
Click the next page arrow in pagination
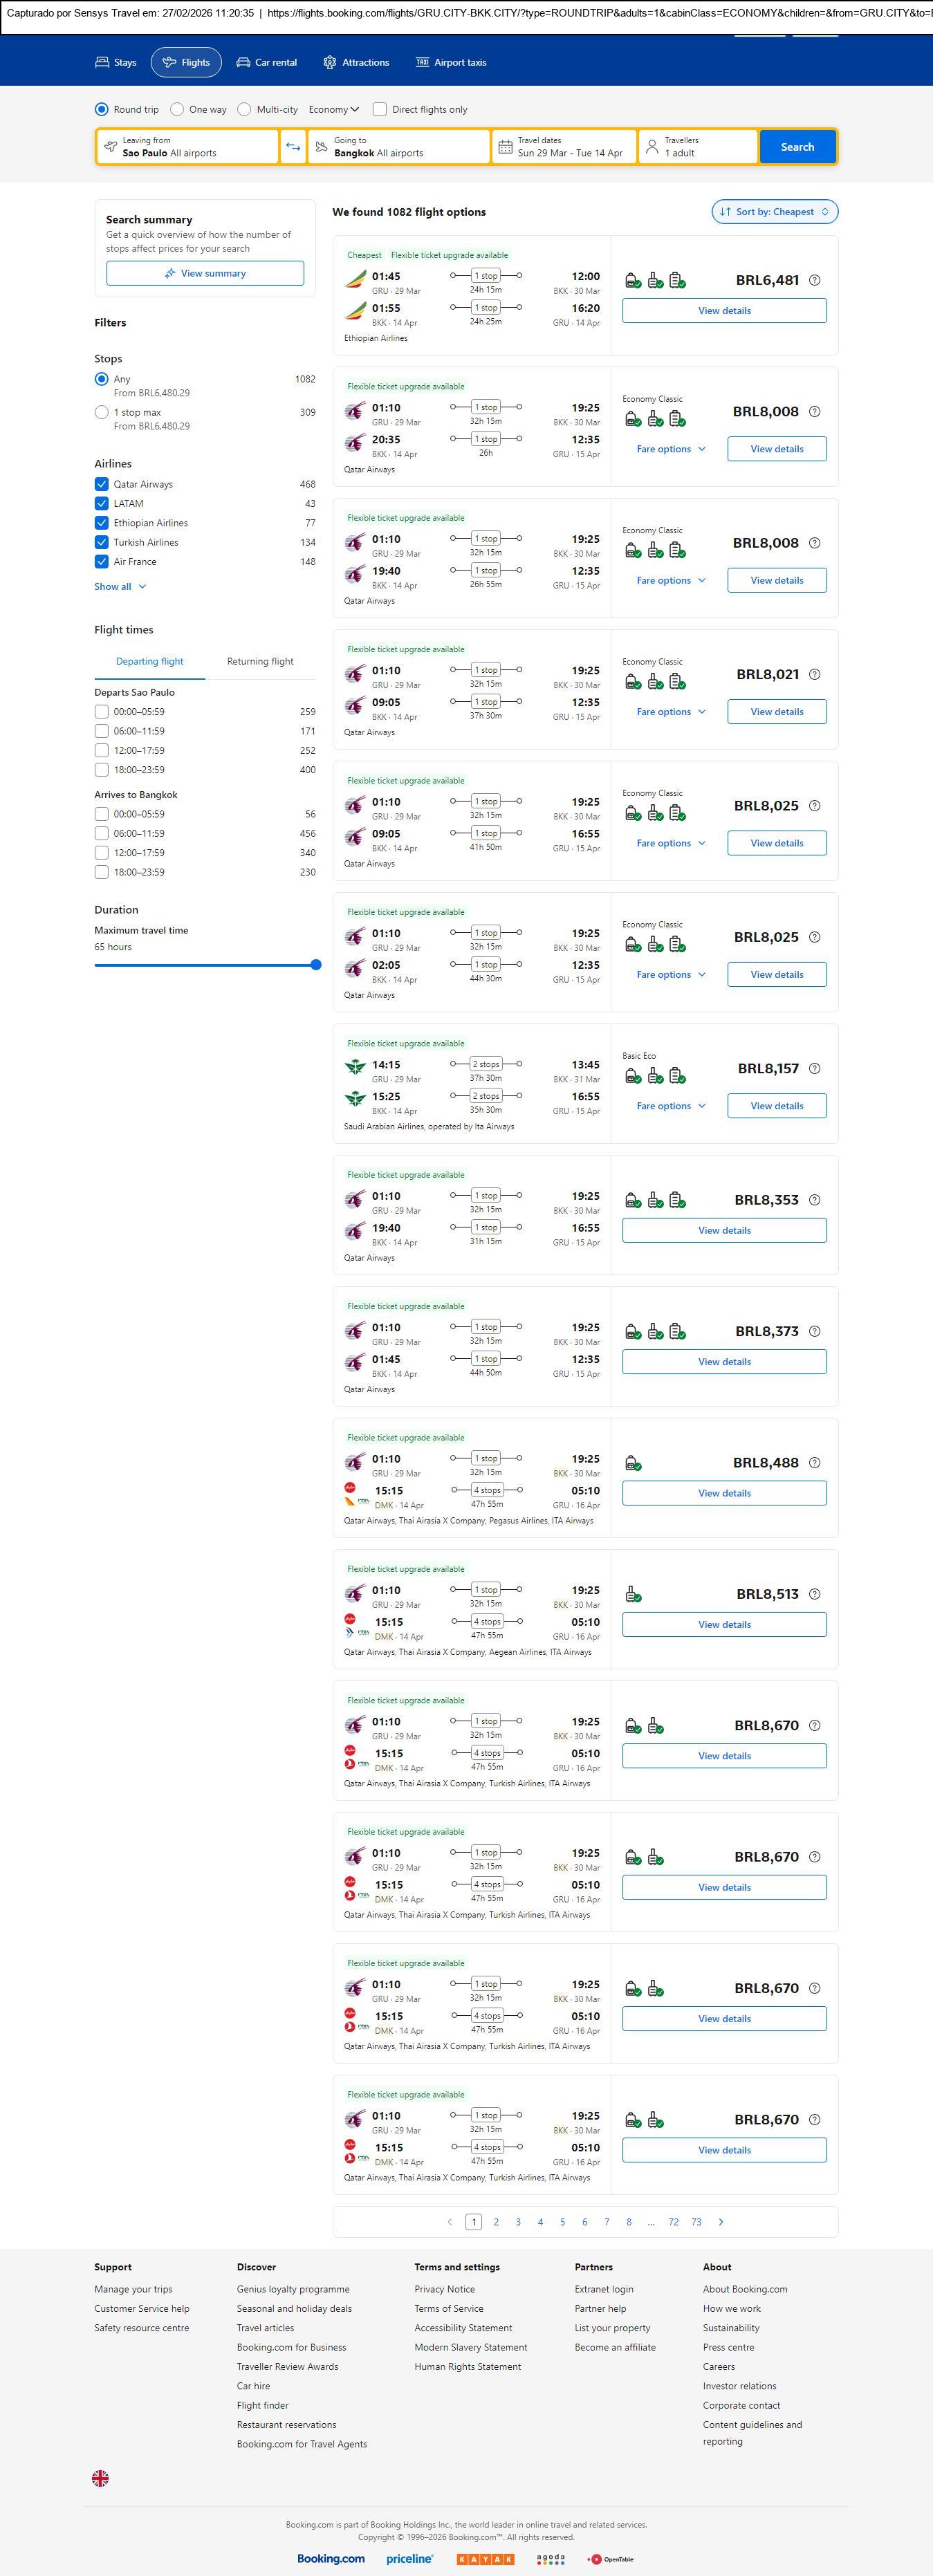pos(721,2222)
